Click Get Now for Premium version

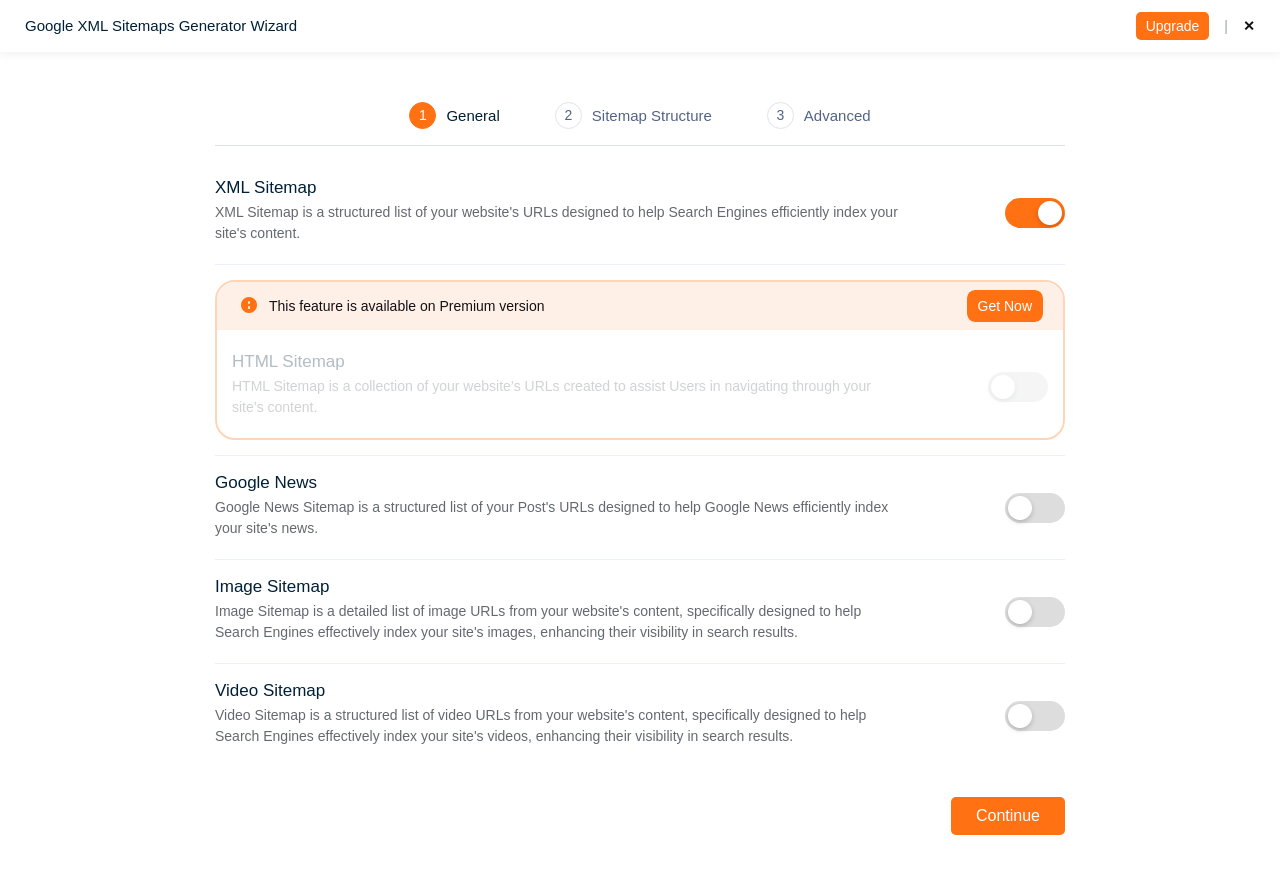[1004, 306]
